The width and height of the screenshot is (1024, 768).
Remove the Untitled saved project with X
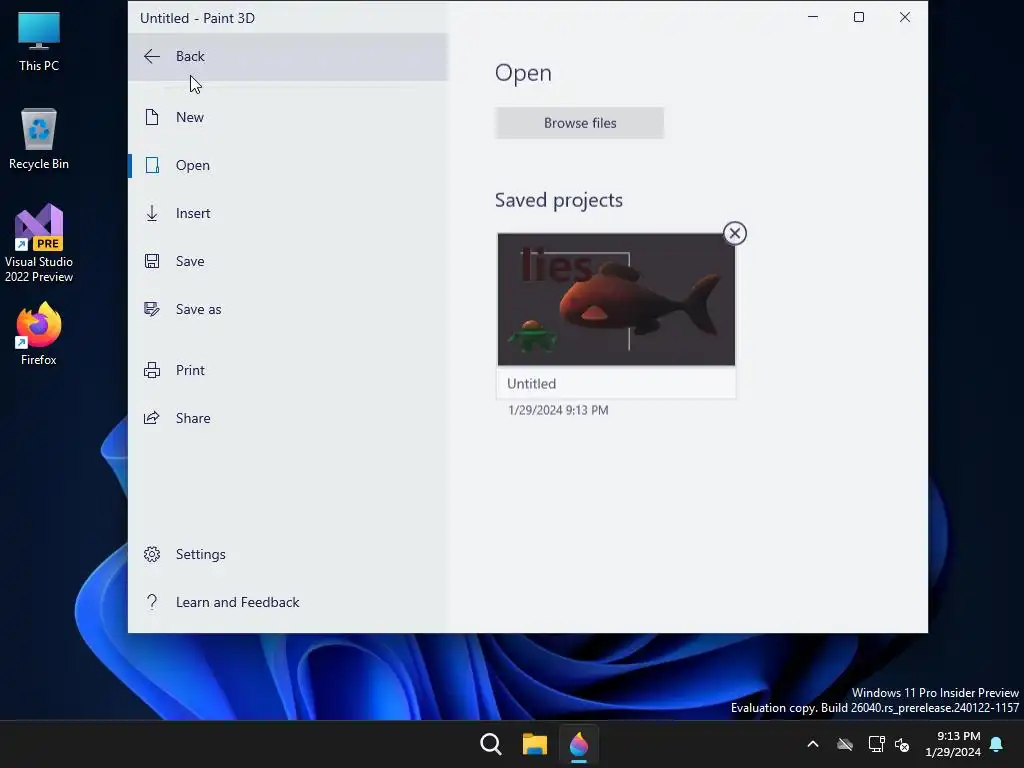tap(735, 233)
